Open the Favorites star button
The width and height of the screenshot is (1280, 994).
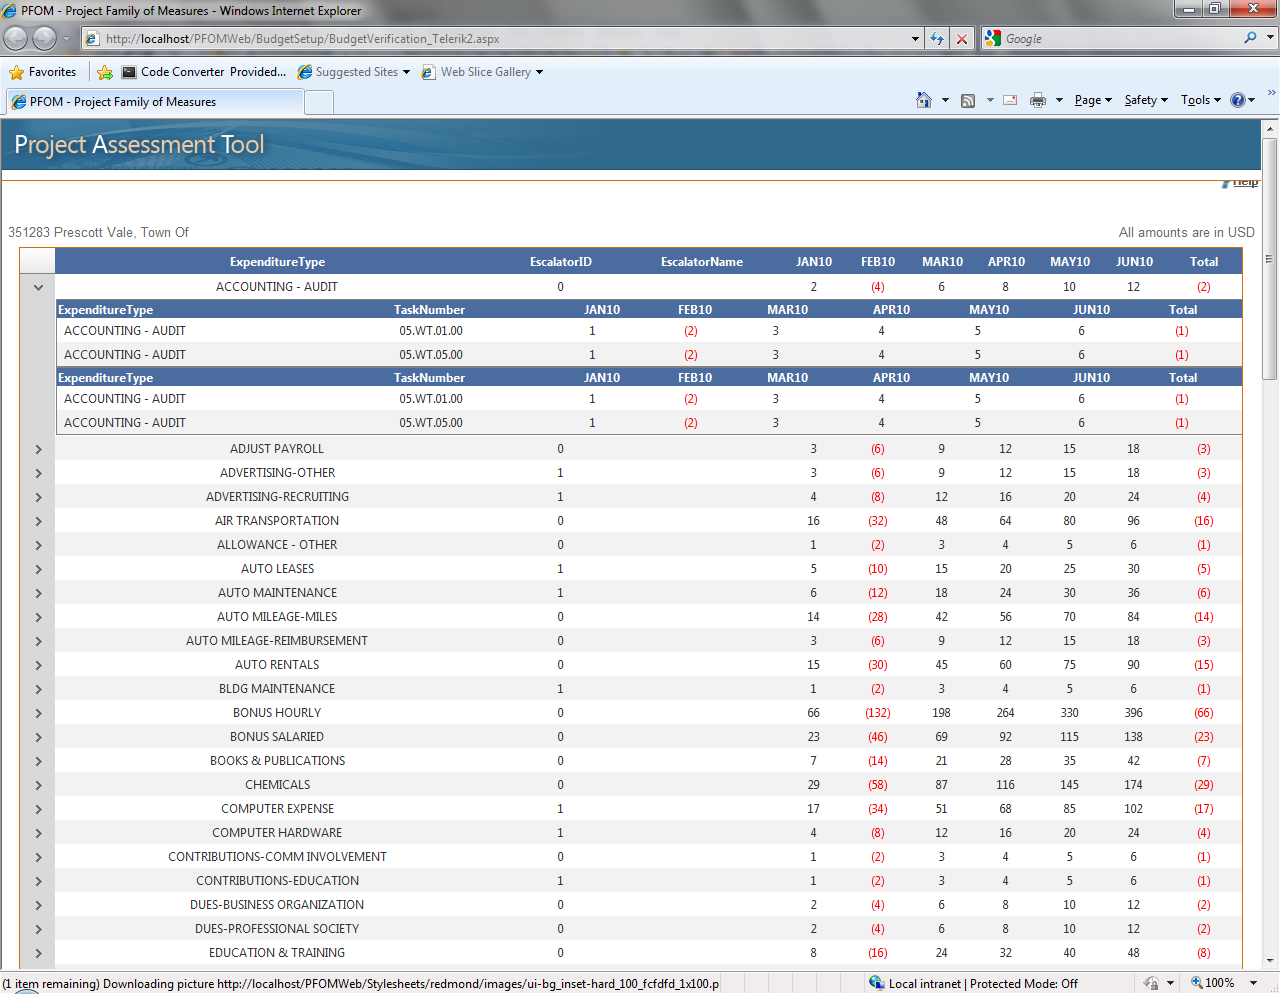coord(43,72)
